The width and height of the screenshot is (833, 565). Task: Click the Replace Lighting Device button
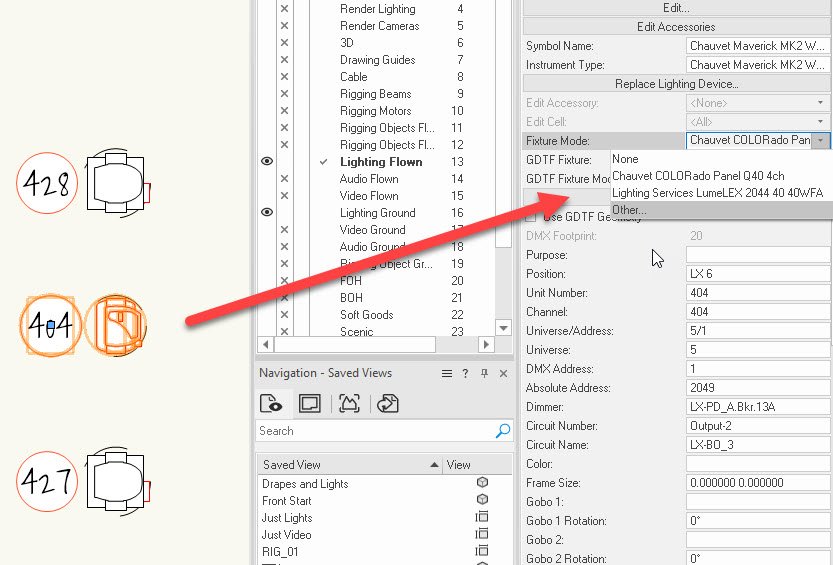point(676,84)
